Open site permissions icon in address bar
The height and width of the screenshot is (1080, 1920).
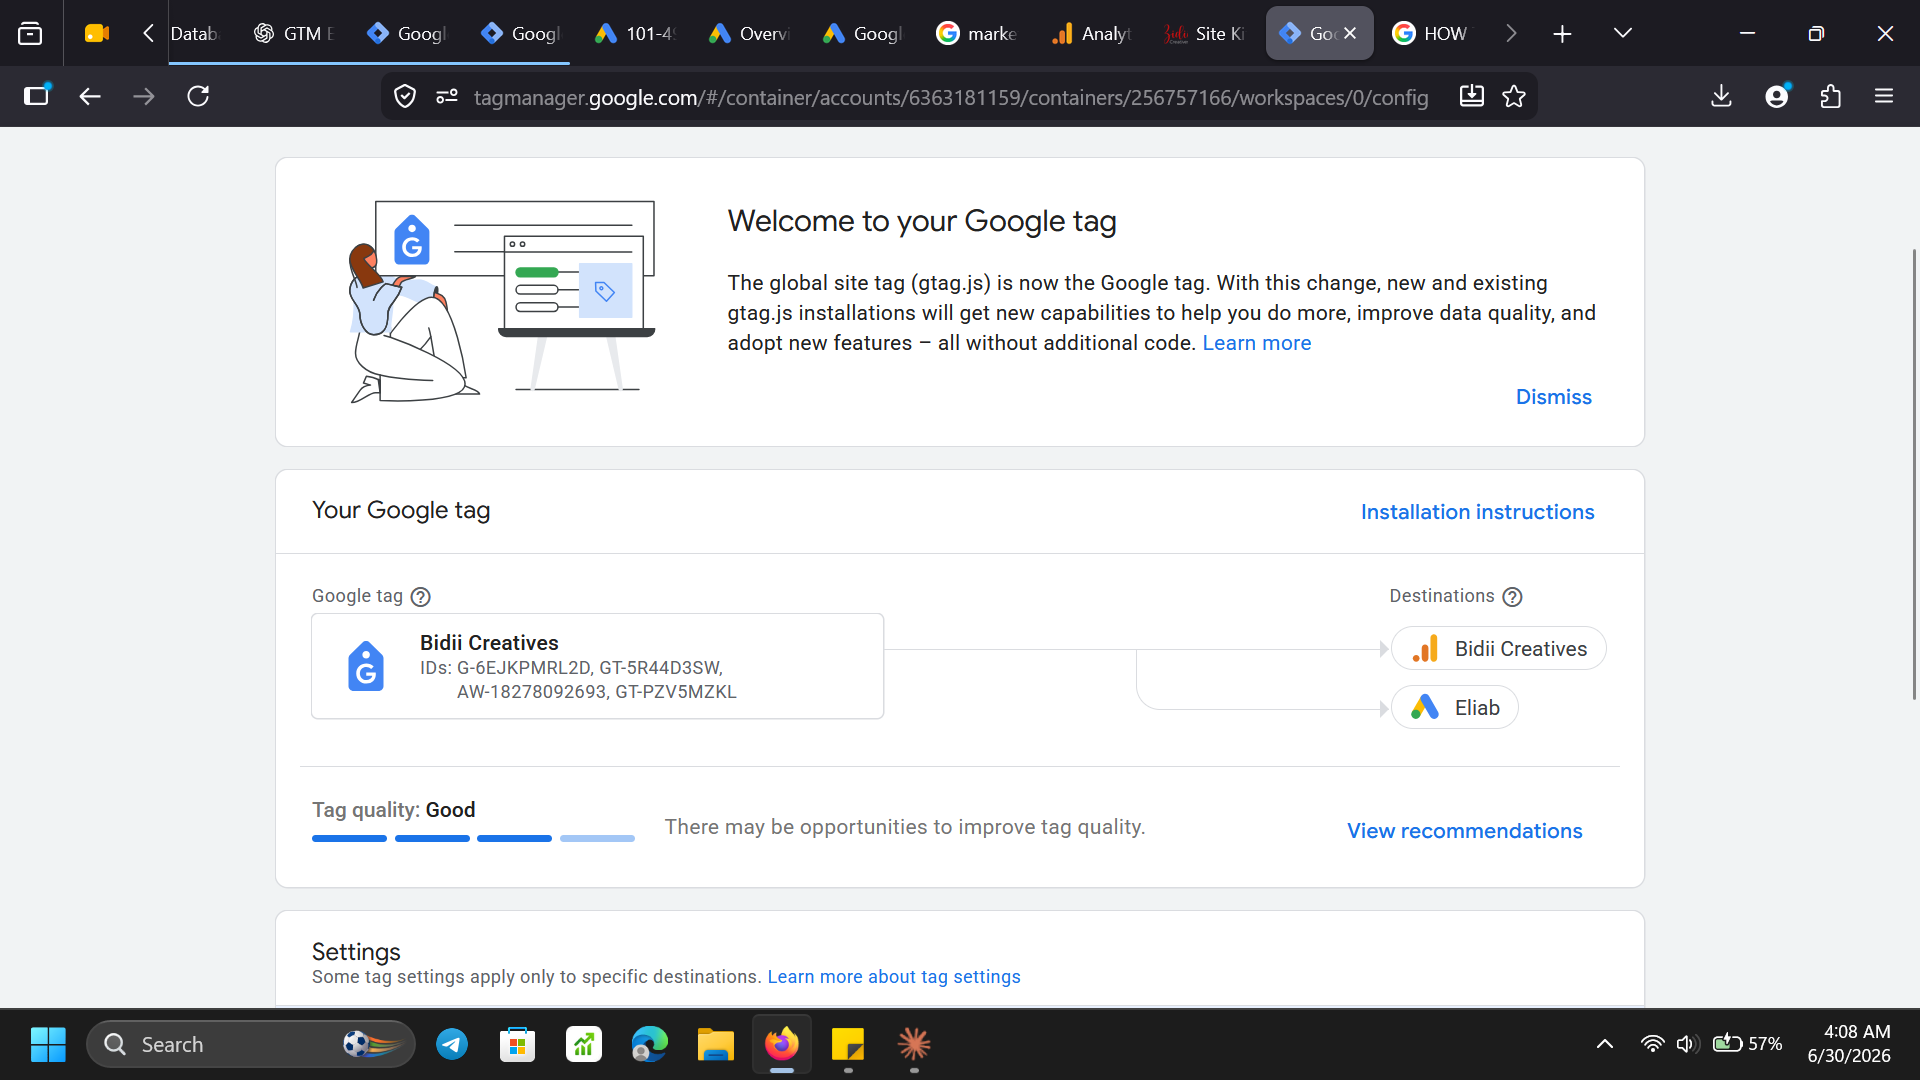pyautogui.click(x=447, y=96)
